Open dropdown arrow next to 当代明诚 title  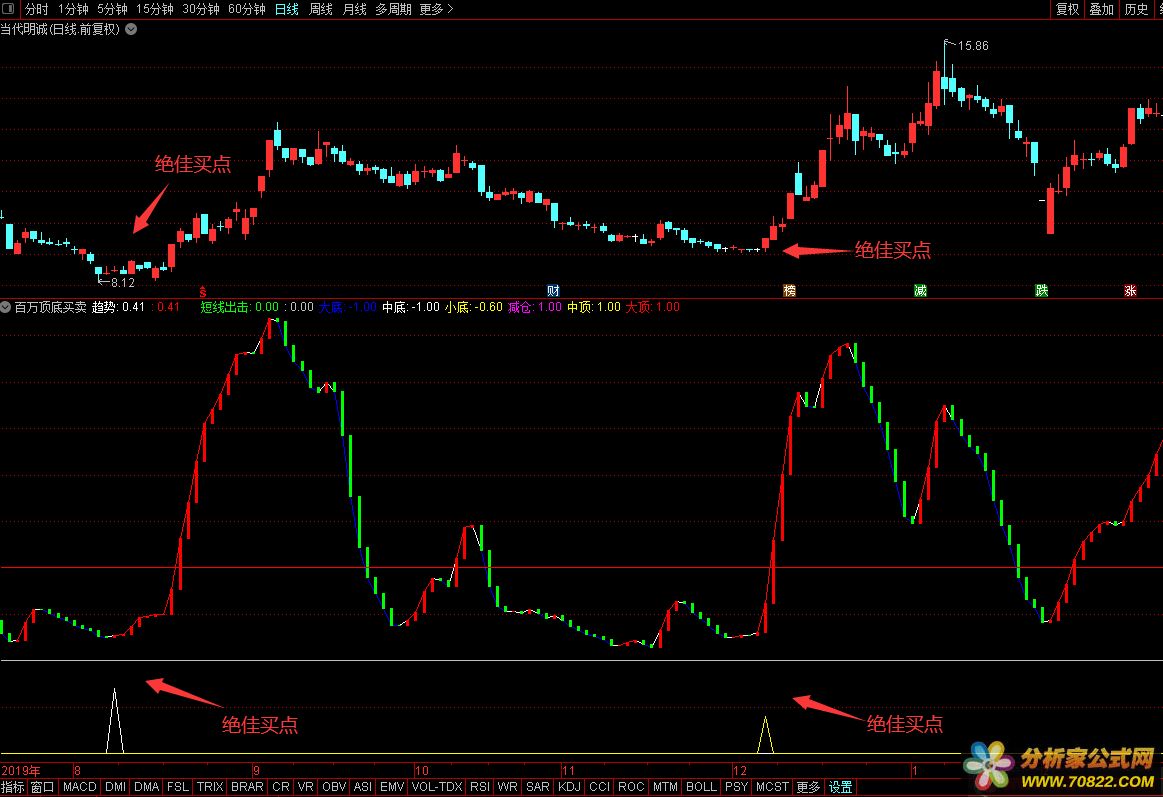point(131,29)
